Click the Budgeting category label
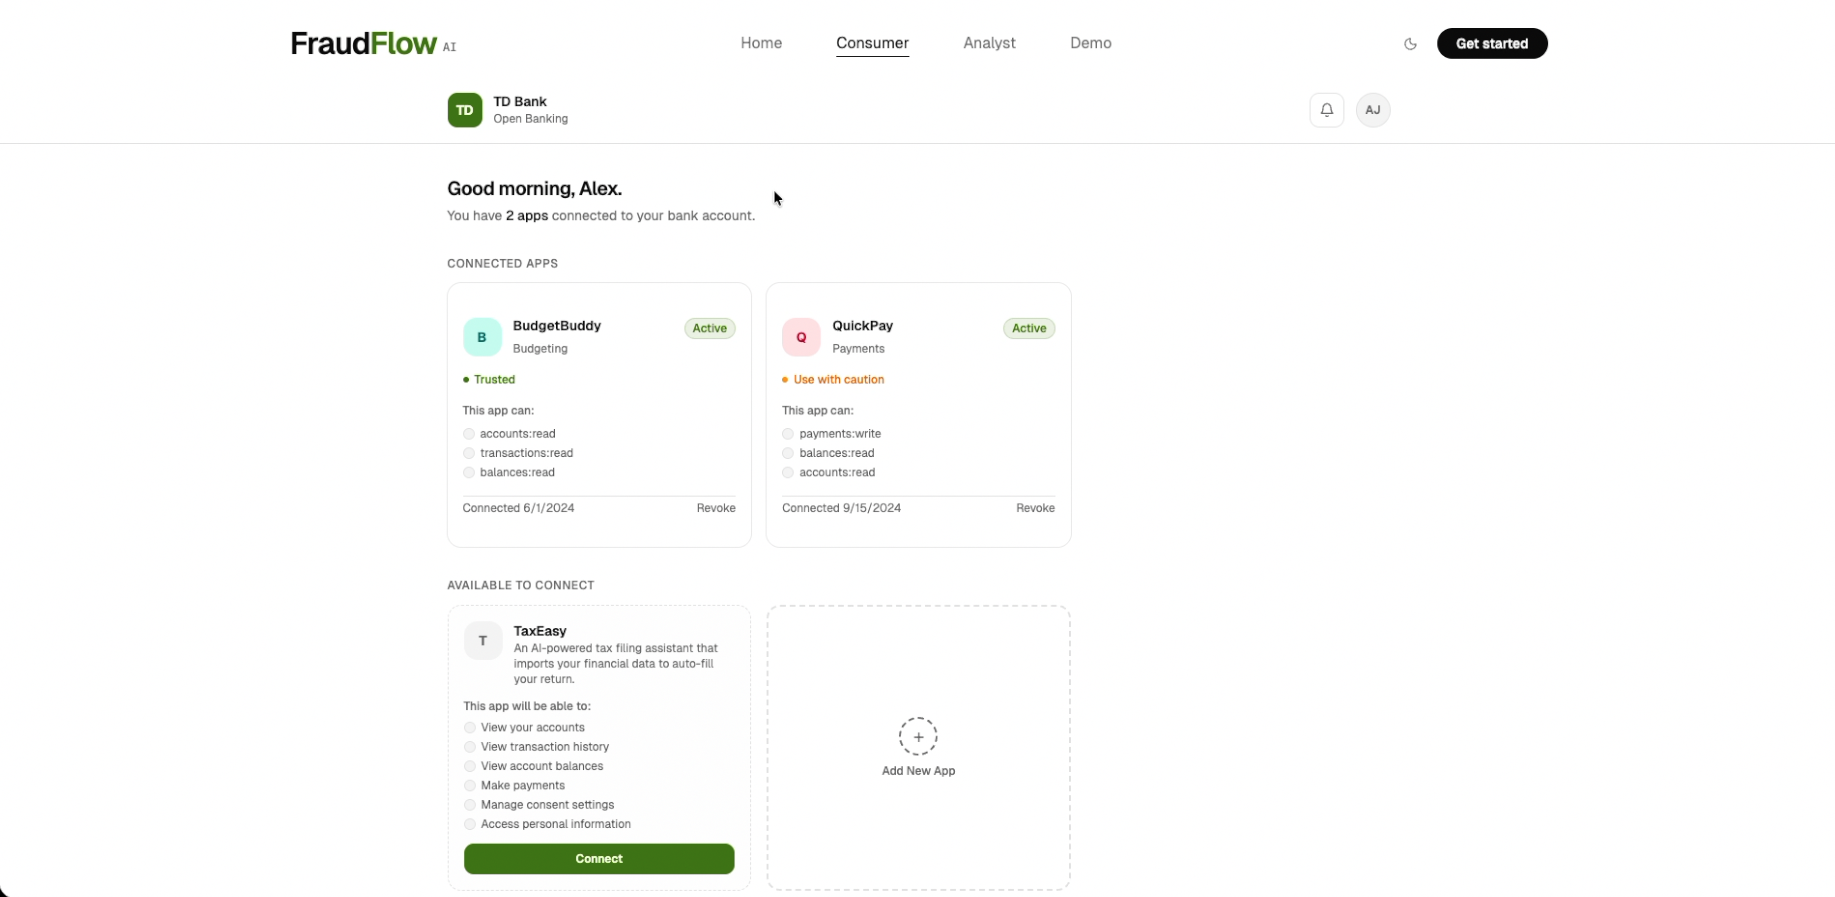The width and height of the screenshot is (1835, 897). coord(540,349)
